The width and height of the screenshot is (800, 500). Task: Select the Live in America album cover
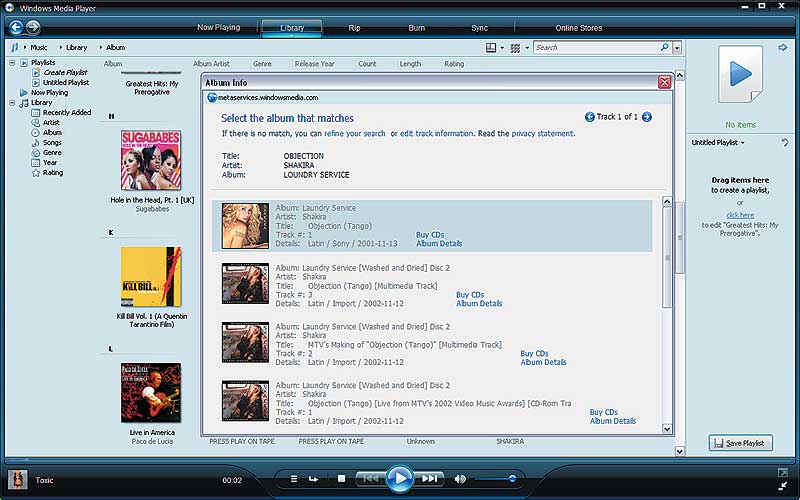pos(151,393)
